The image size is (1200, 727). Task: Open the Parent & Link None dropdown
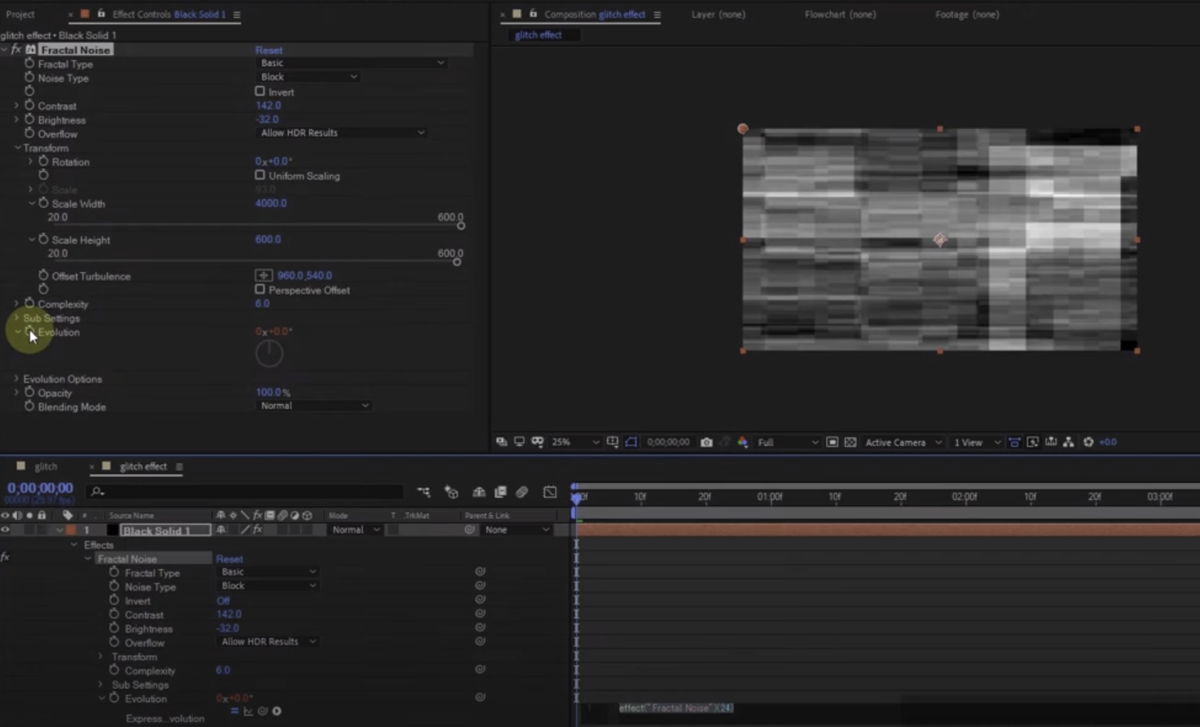point(517,530)
